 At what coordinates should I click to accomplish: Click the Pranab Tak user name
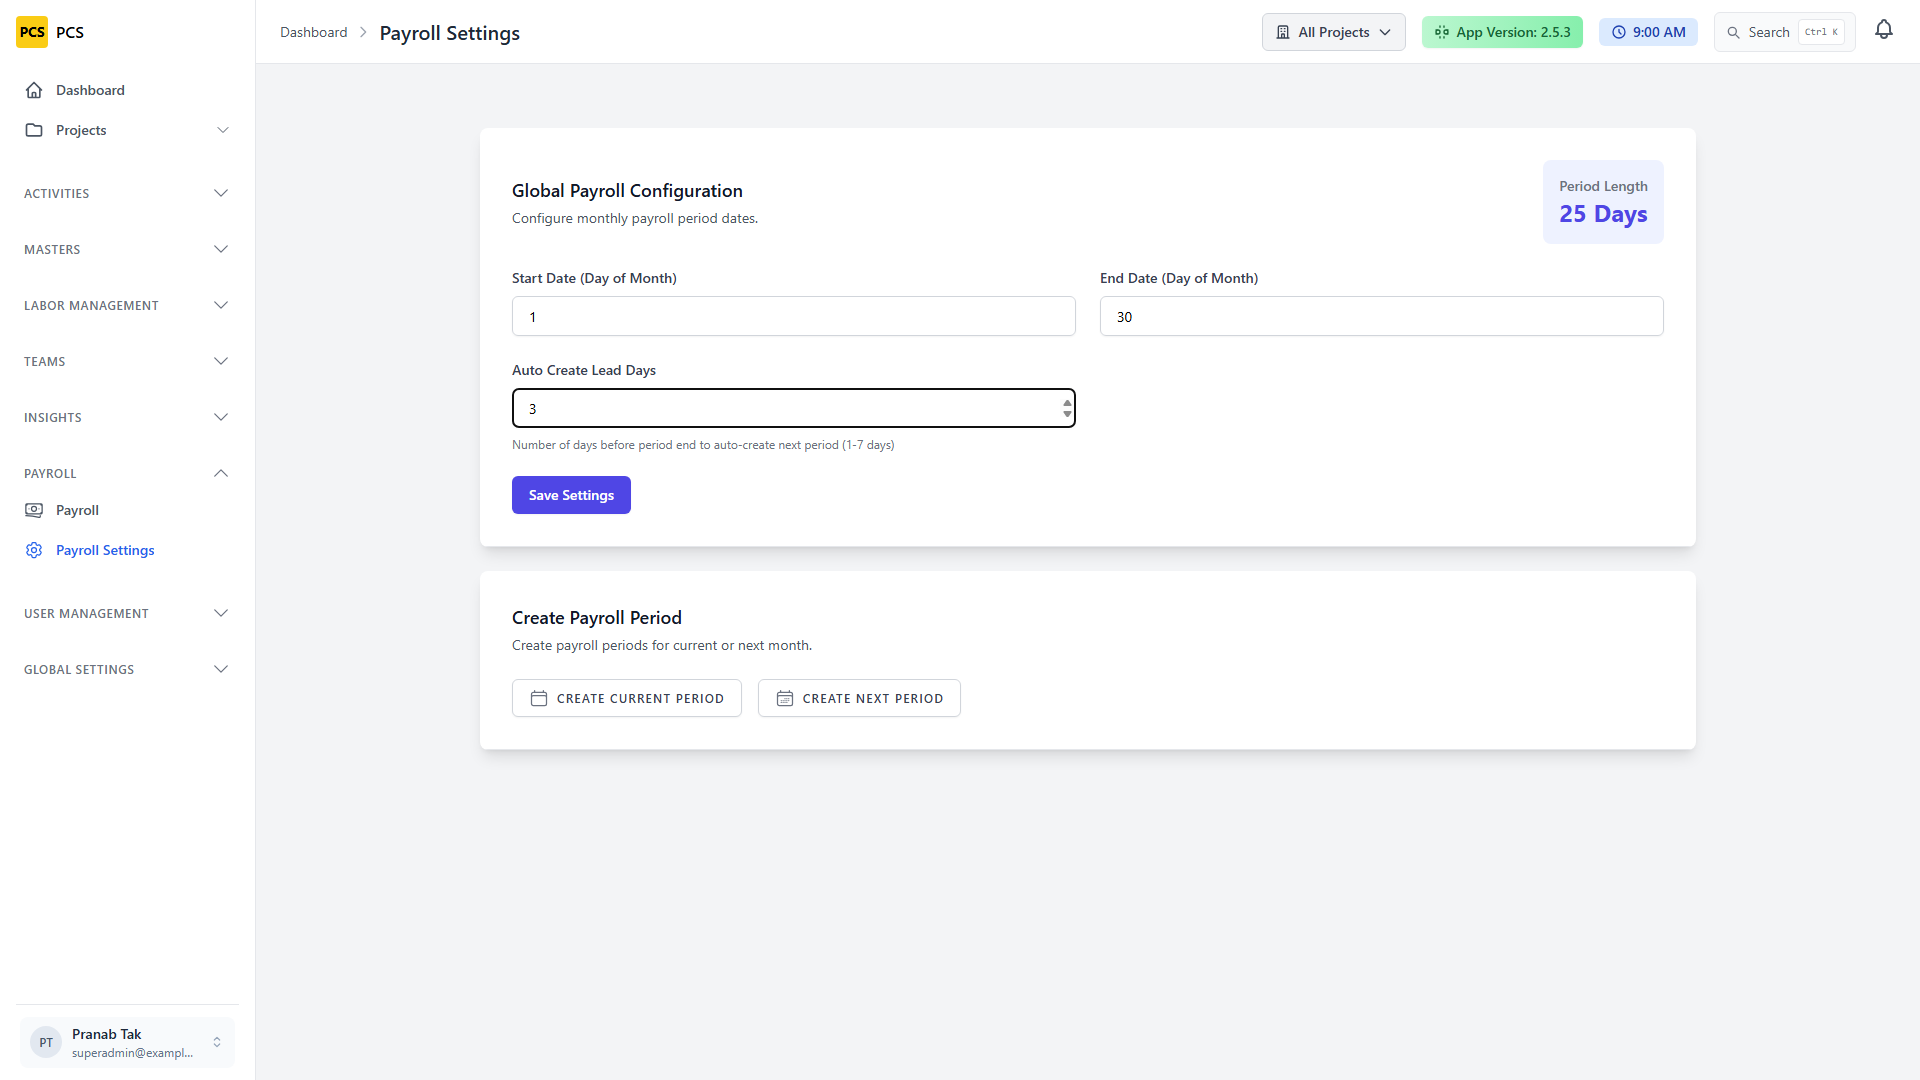click(x=106, y=1034)
